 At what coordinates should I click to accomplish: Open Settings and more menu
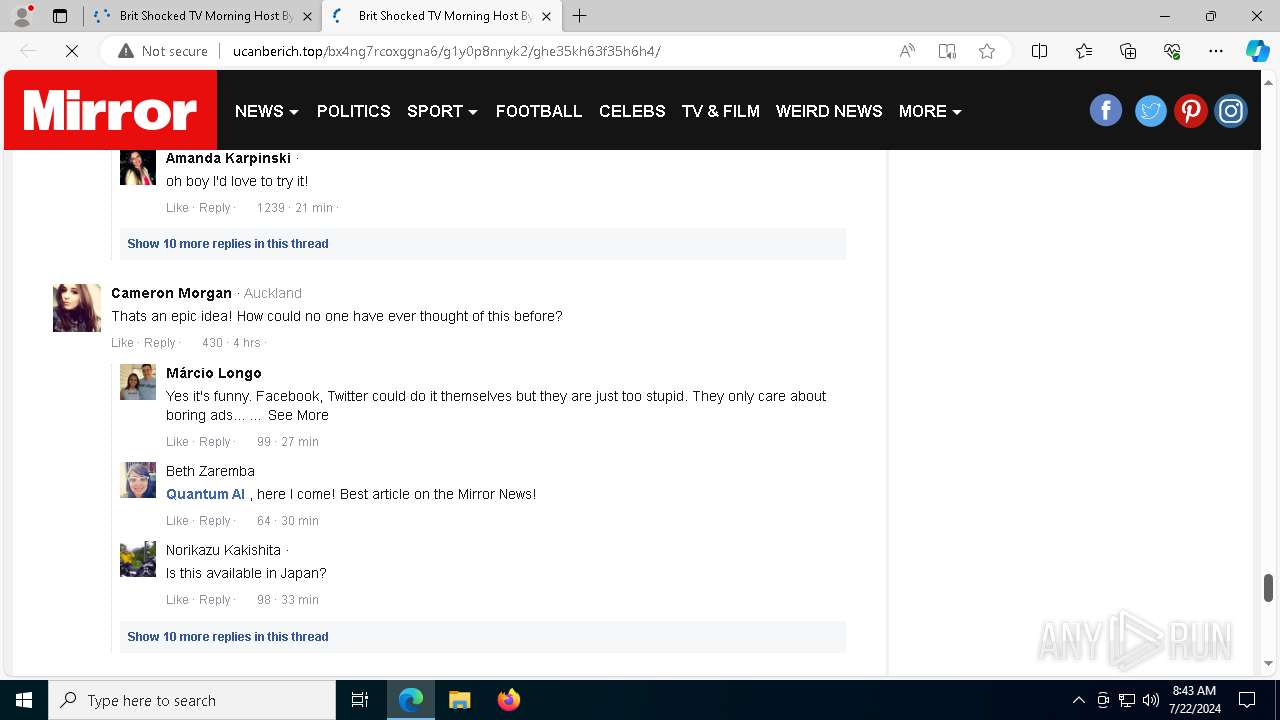click(x=1216, y=51)
